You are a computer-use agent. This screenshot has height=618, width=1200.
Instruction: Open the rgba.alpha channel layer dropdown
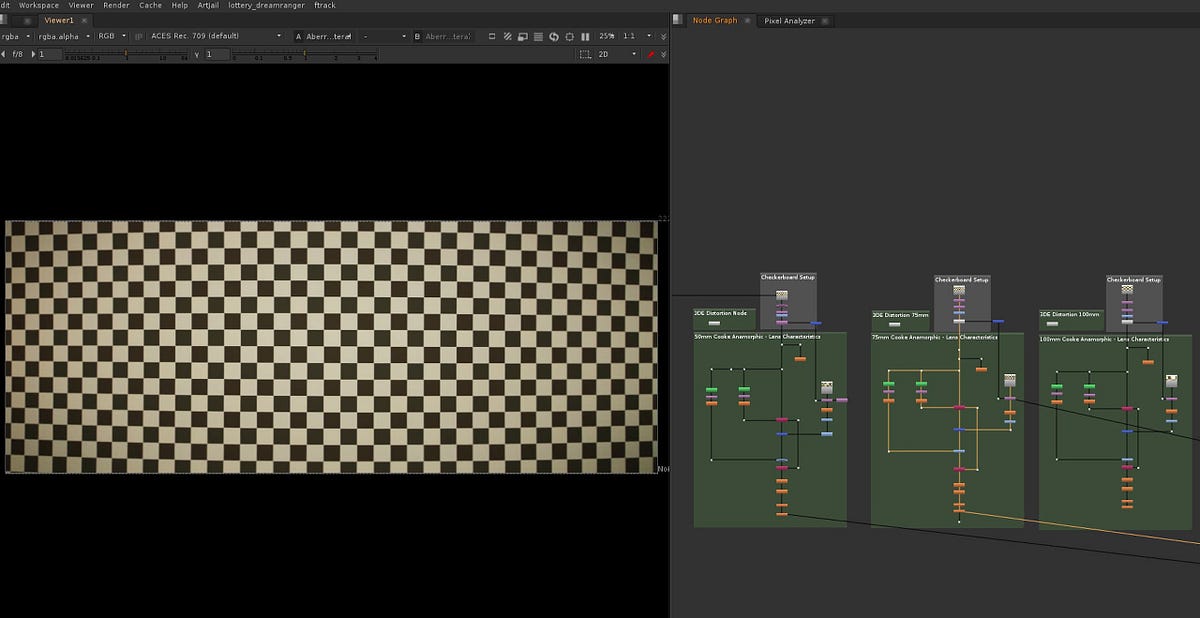[88, 36]
